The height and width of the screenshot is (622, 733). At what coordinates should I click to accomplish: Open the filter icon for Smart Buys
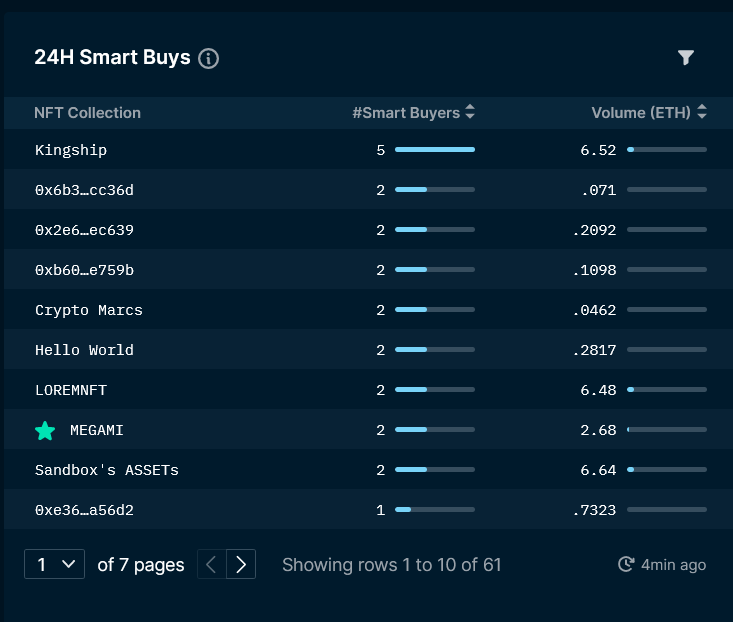[x=686, y=57]
